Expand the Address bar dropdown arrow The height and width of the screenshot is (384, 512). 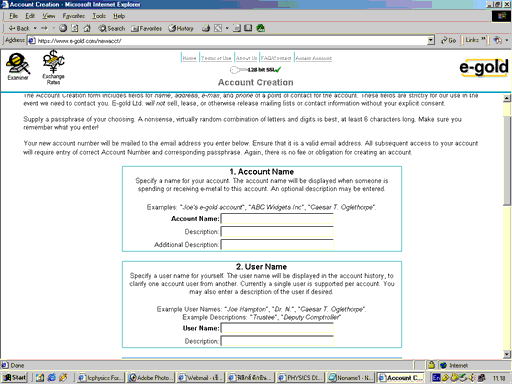tap(431, 40)
